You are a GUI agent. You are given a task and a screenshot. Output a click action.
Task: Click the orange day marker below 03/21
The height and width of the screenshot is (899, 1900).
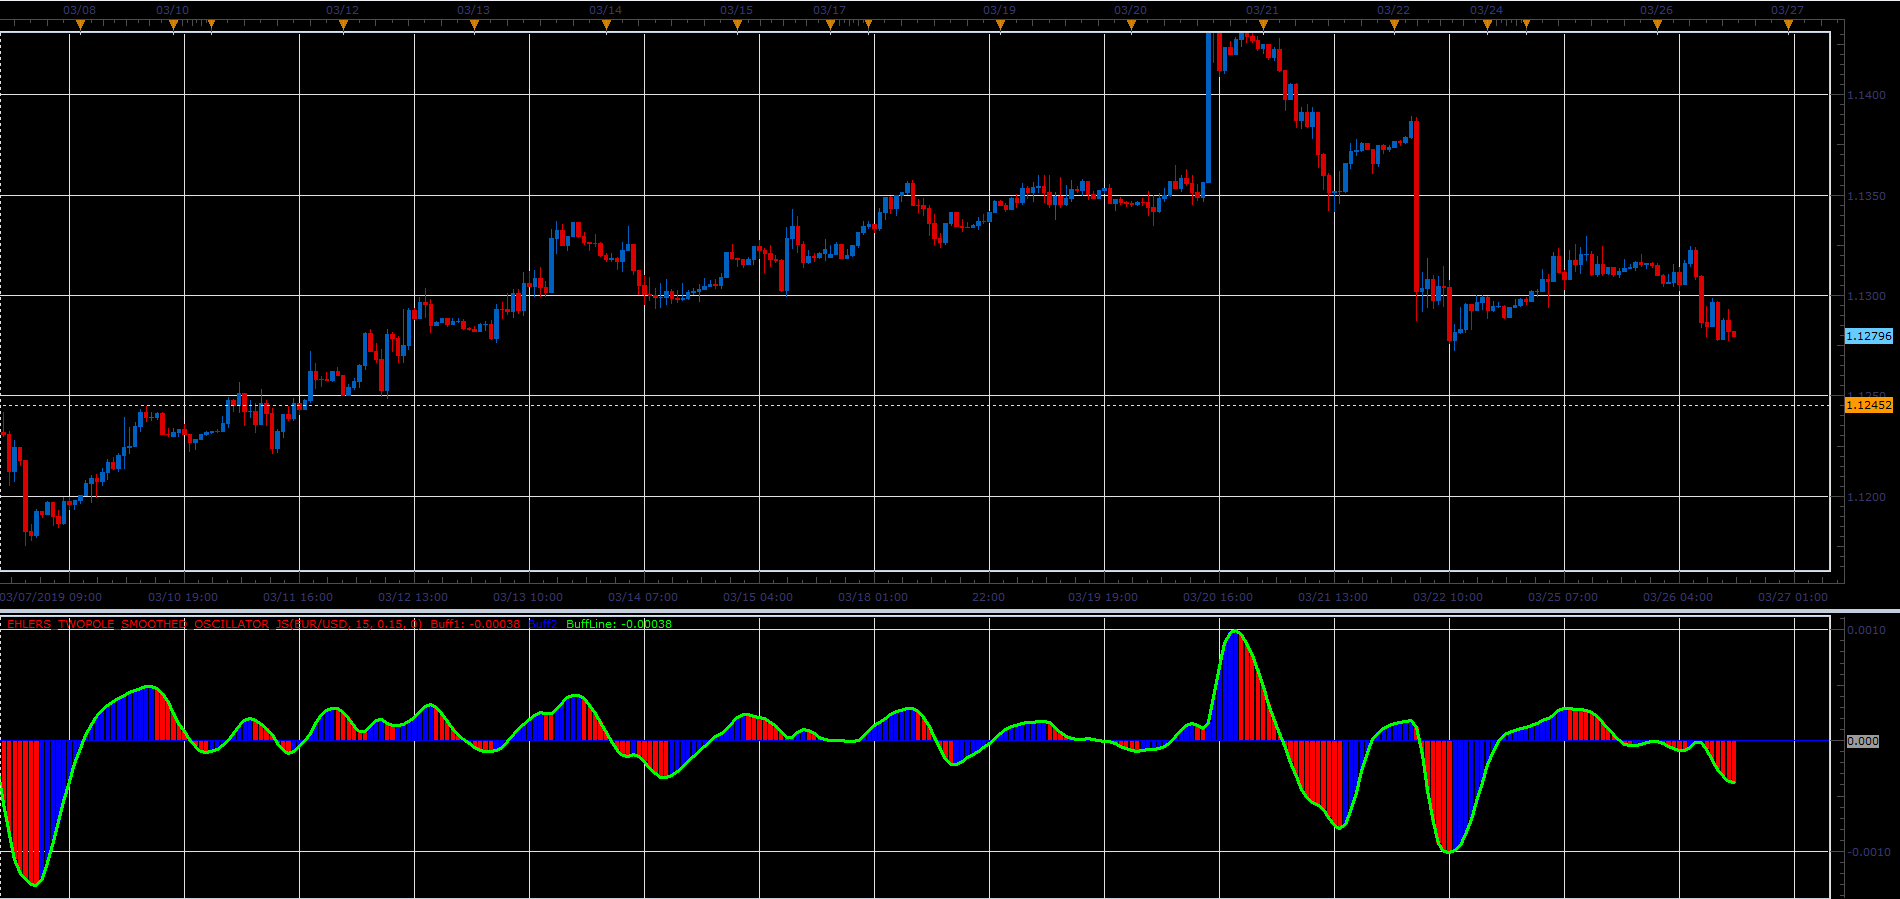point(1263,26)
